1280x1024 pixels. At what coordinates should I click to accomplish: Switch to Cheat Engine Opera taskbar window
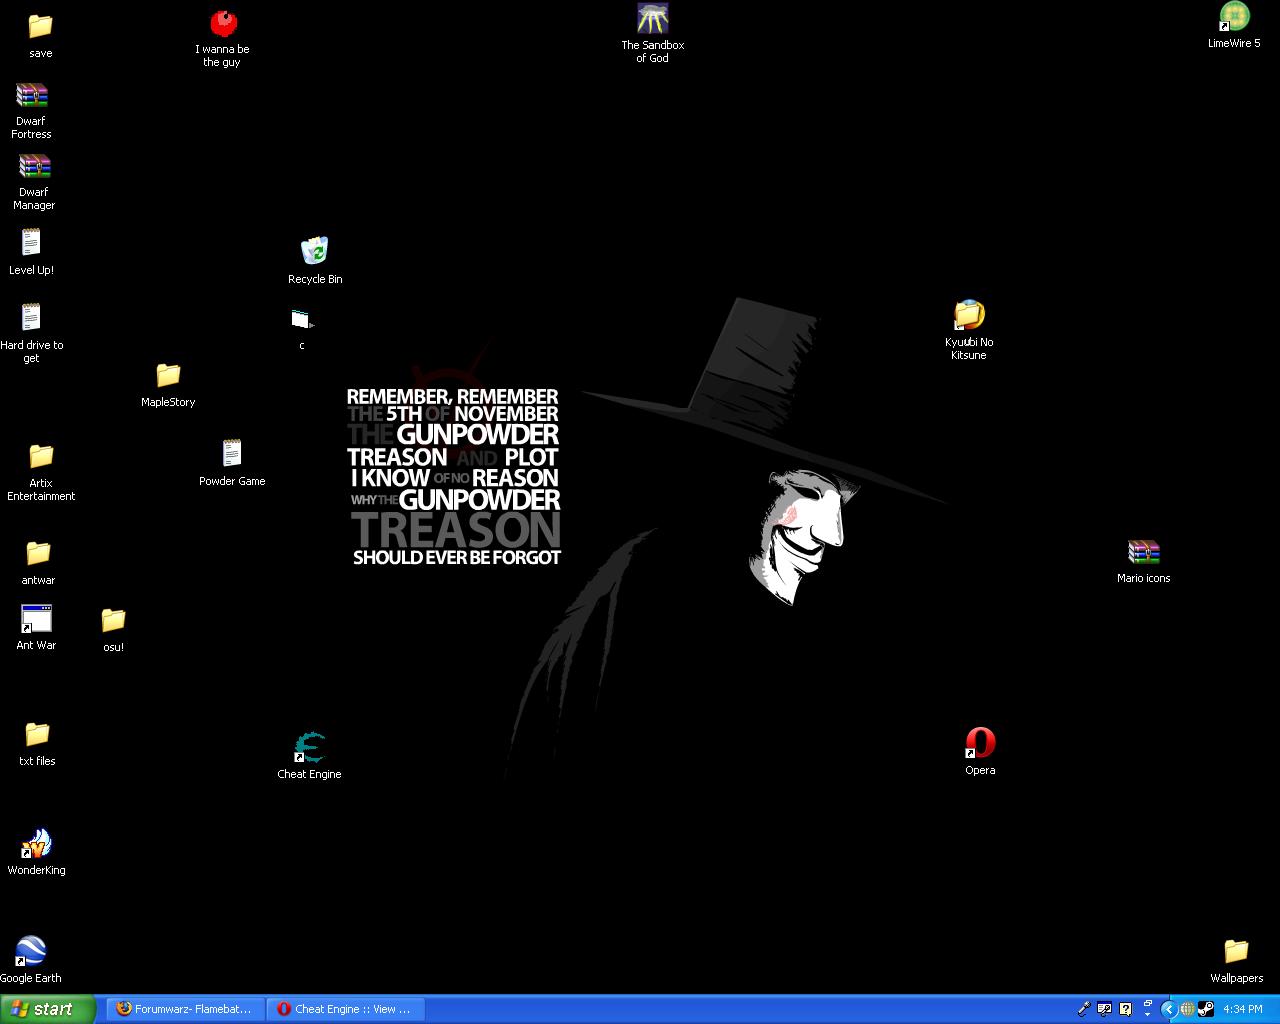pos(346,1009)
